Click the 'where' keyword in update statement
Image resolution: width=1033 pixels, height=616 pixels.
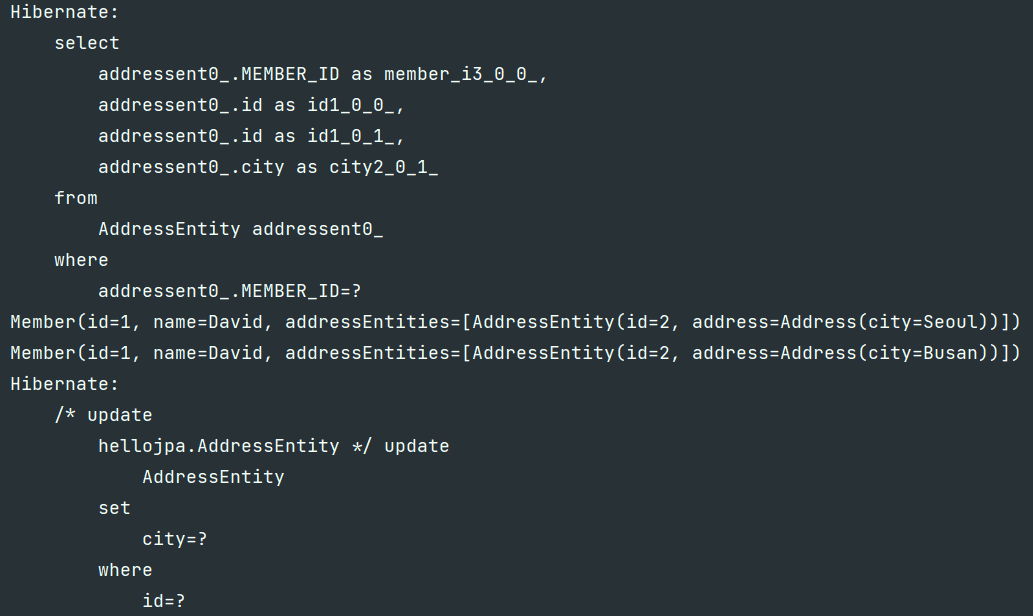point(125,569)
